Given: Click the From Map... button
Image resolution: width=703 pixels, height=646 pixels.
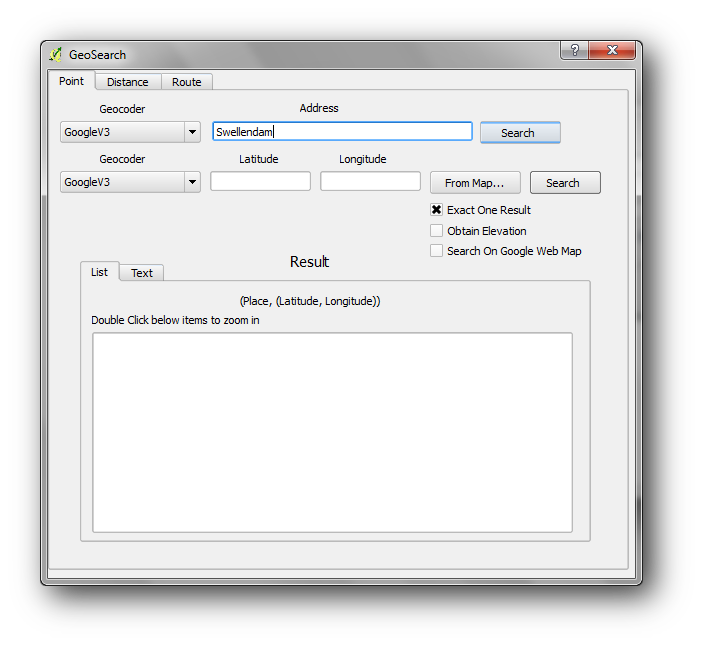Looking at the screenshot, I should tap(475, 182).
